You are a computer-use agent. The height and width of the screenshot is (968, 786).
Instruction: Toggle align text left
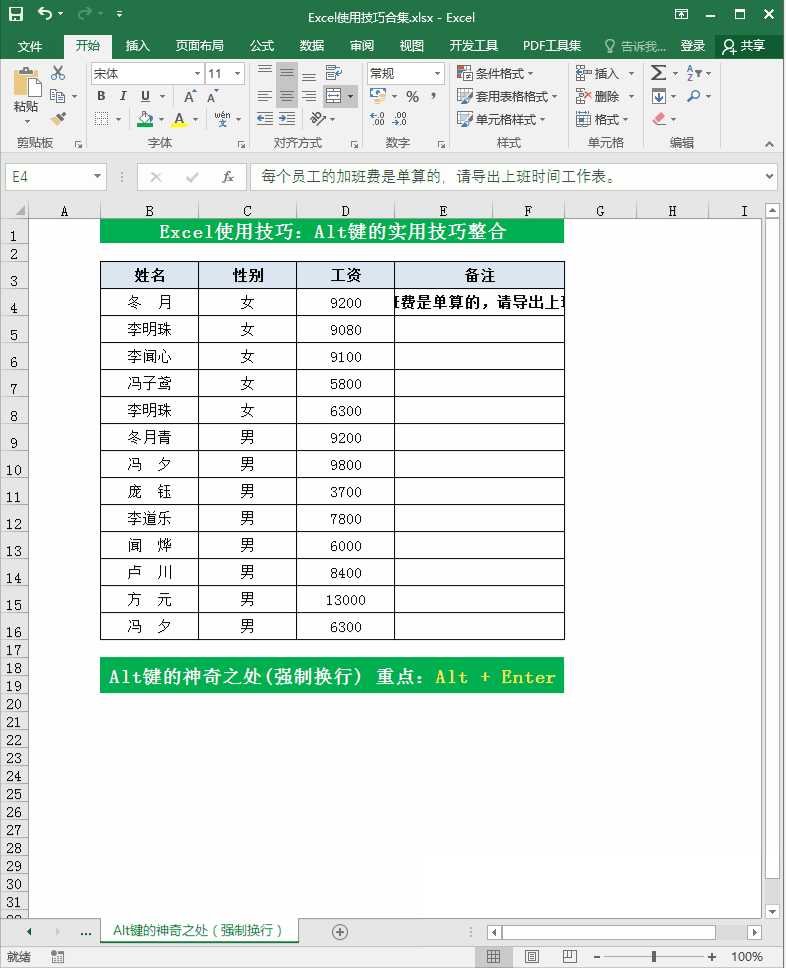click(x=265, y=96)
